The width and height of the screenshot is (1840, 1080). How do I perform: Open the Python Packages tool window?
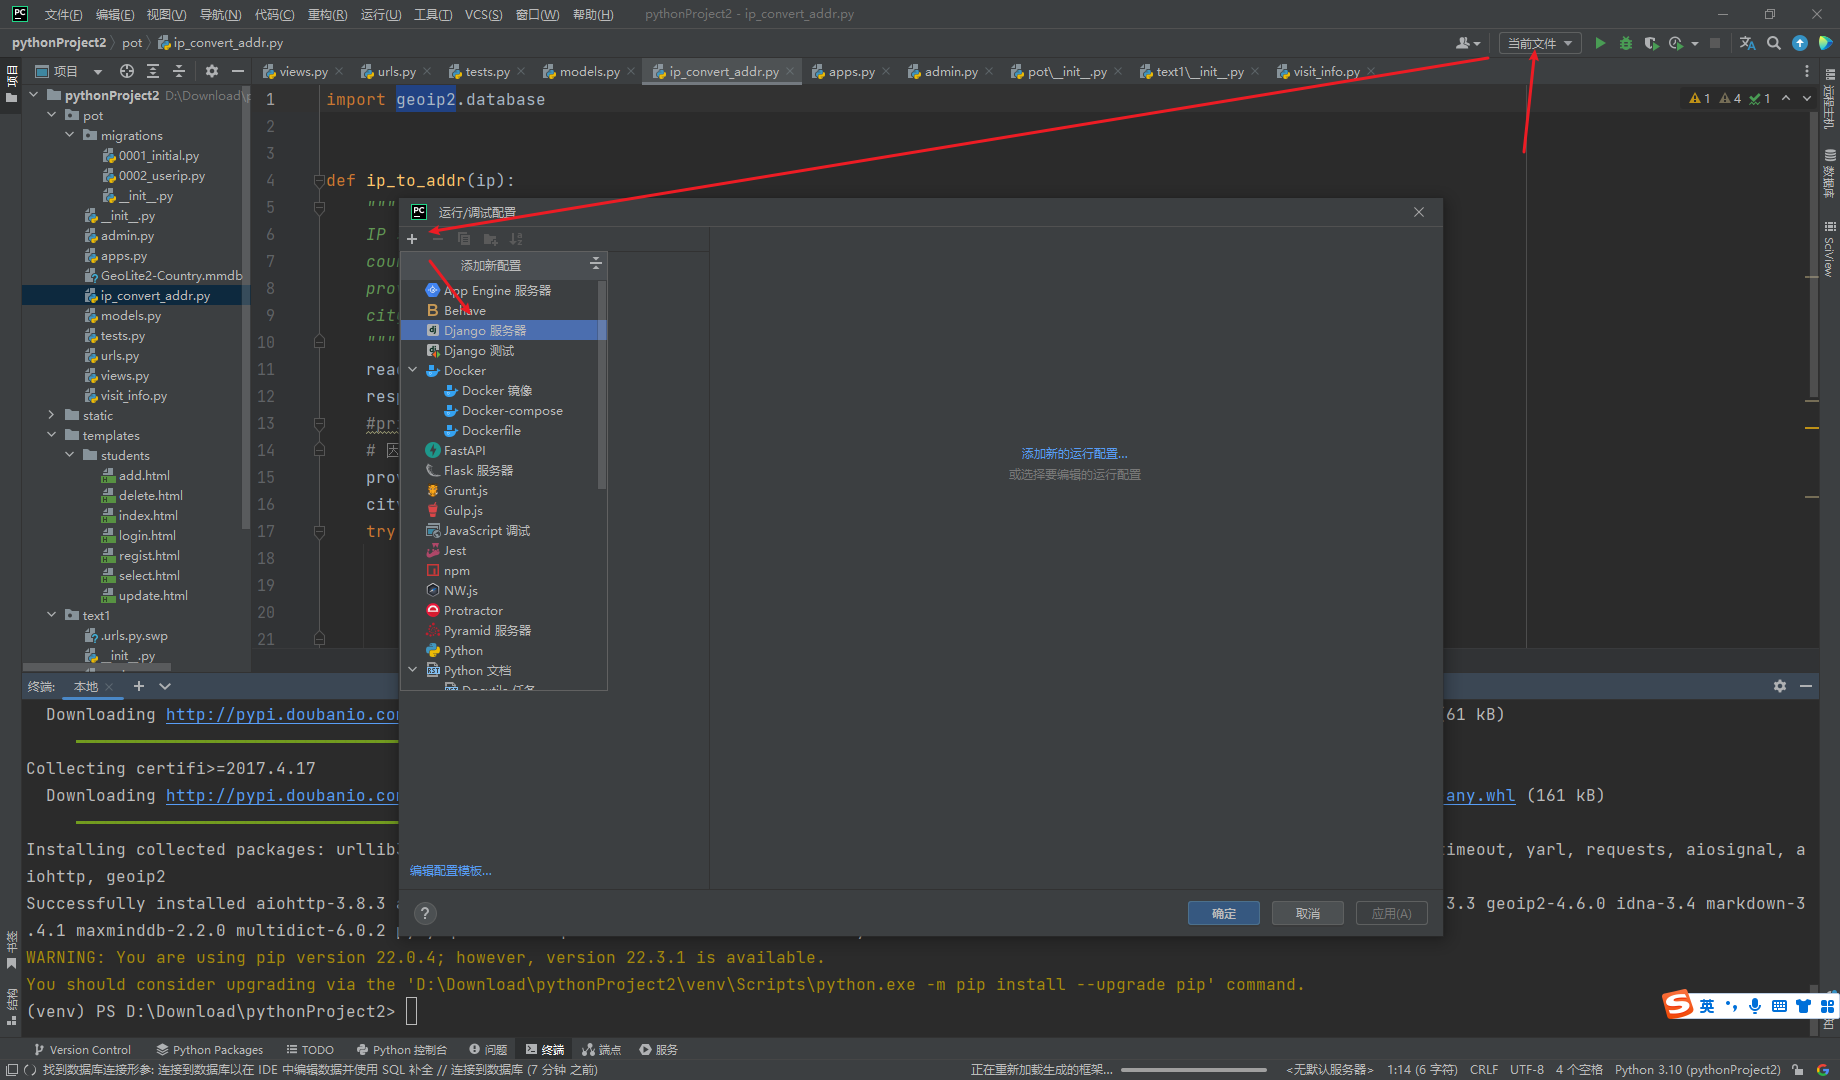pyautogui.click(x=209, y=1049)
